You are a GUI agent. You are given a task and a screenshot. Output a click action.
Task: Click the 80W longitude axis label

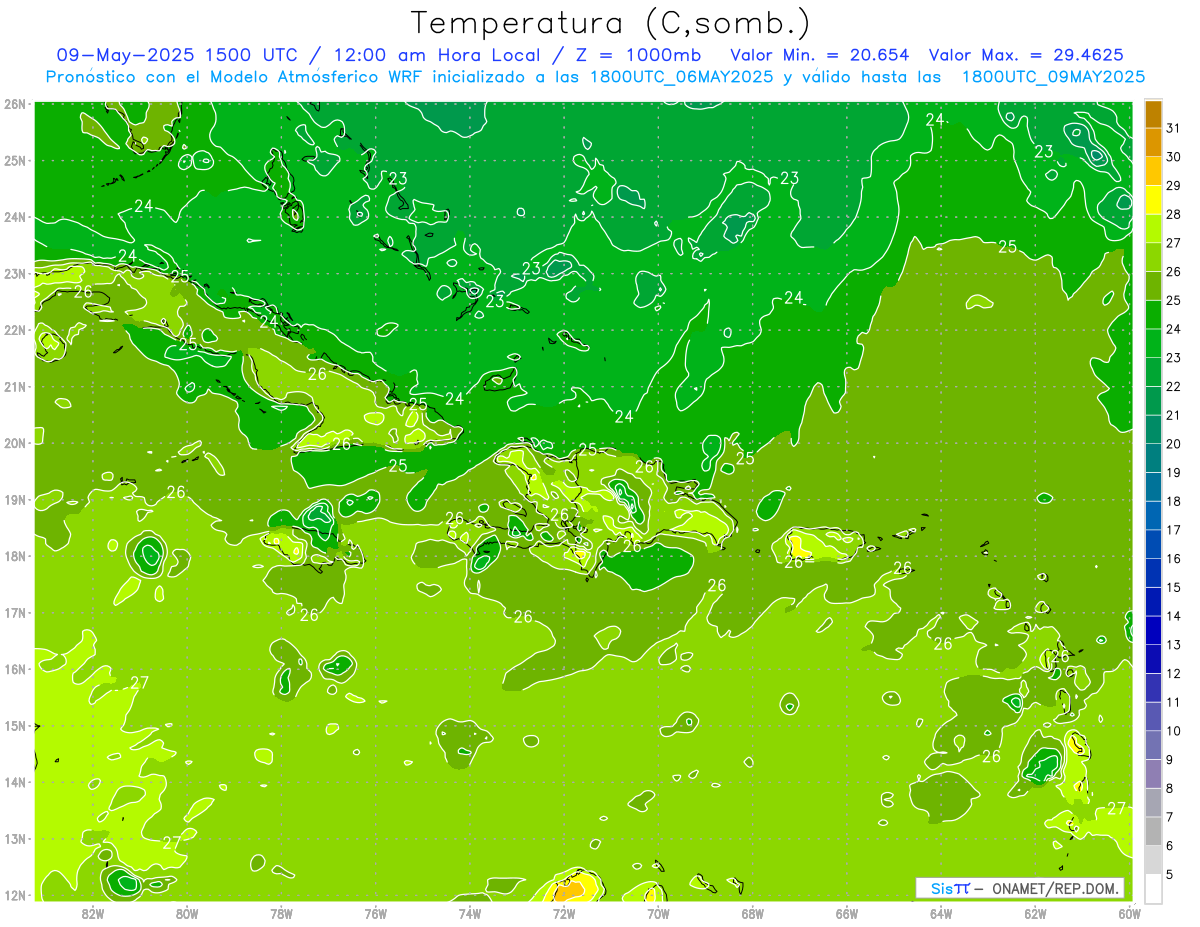tap(186, 913)
